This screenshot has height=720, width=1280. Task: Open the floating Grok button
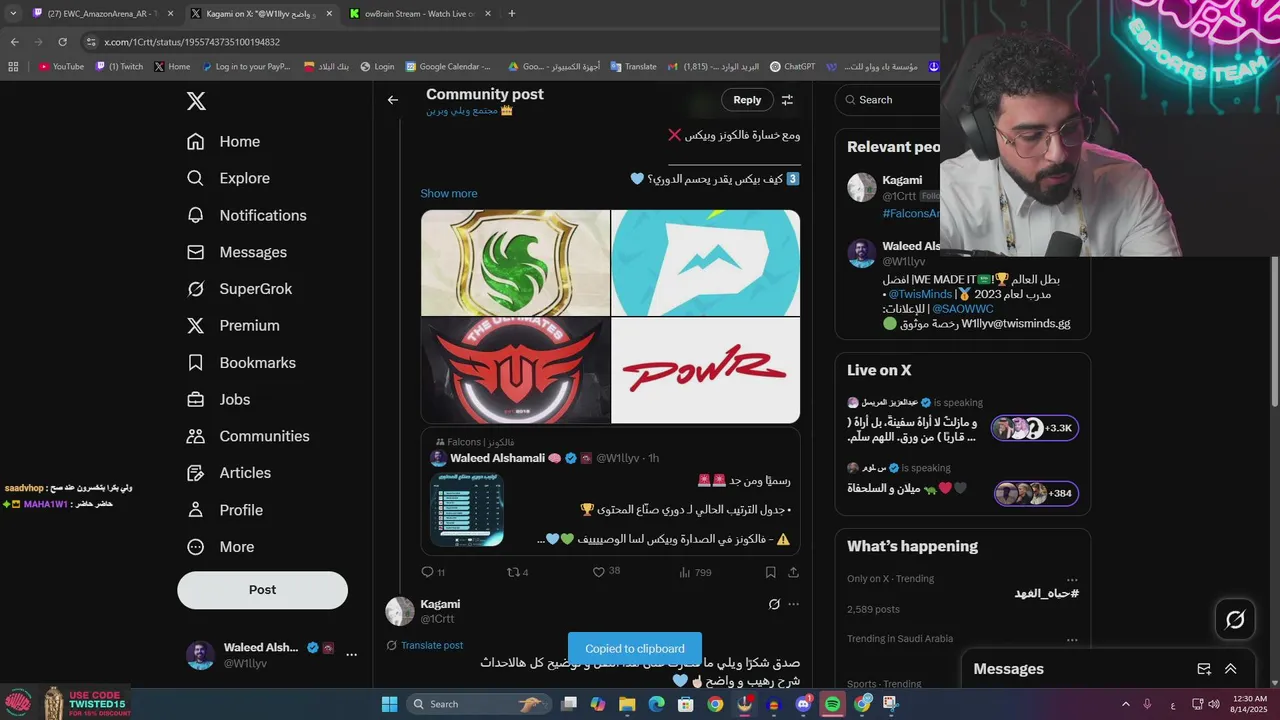[1235, 620]
